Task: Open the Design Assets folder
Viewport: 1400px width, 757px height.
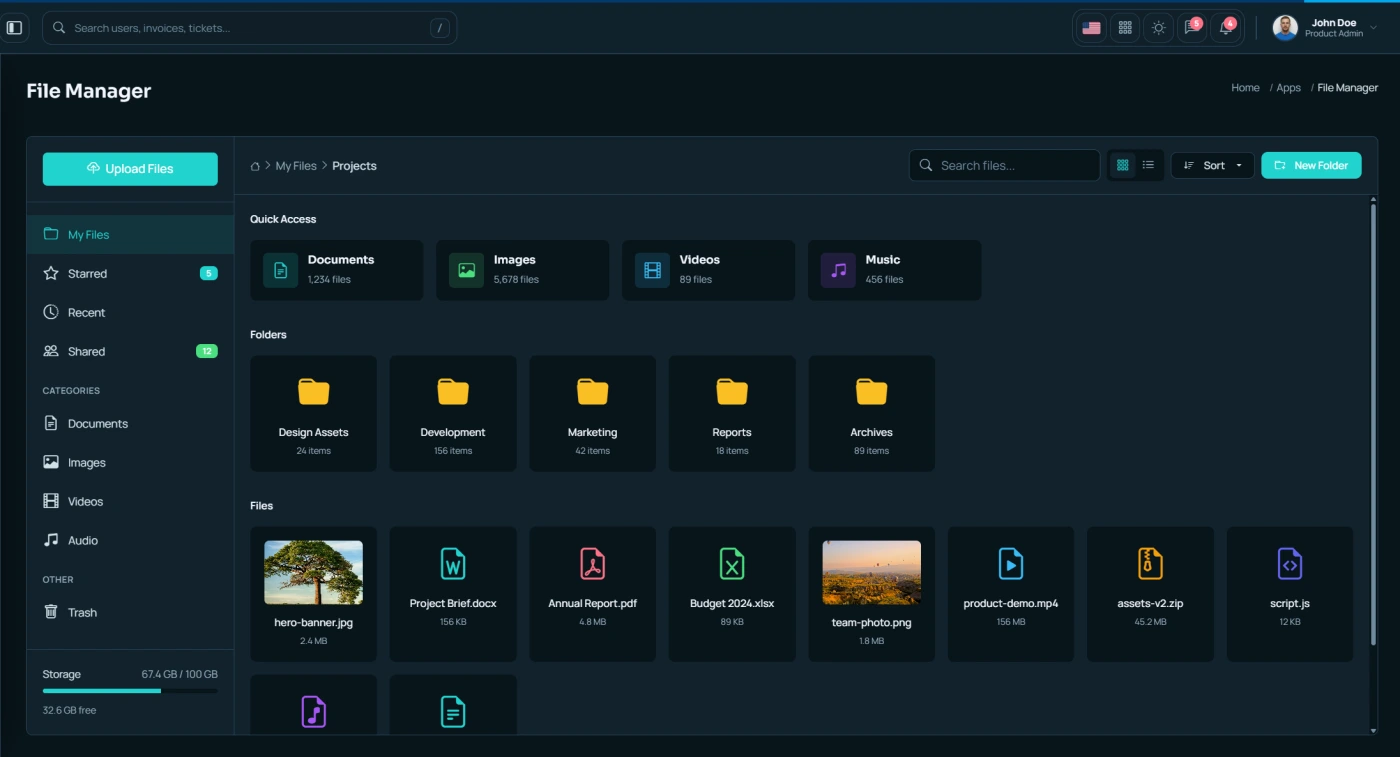Action: click(x=313, y=413)
